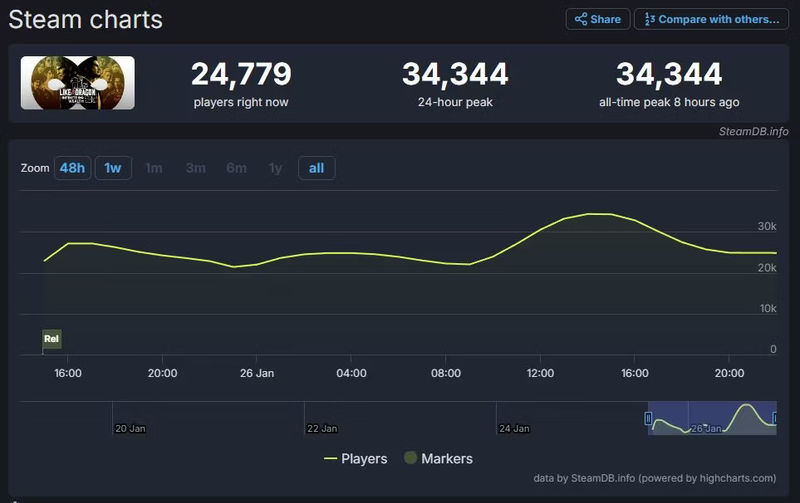800x503 pixels.
Task: Click the Steam charts heading
Action: (x=86, y=20)
